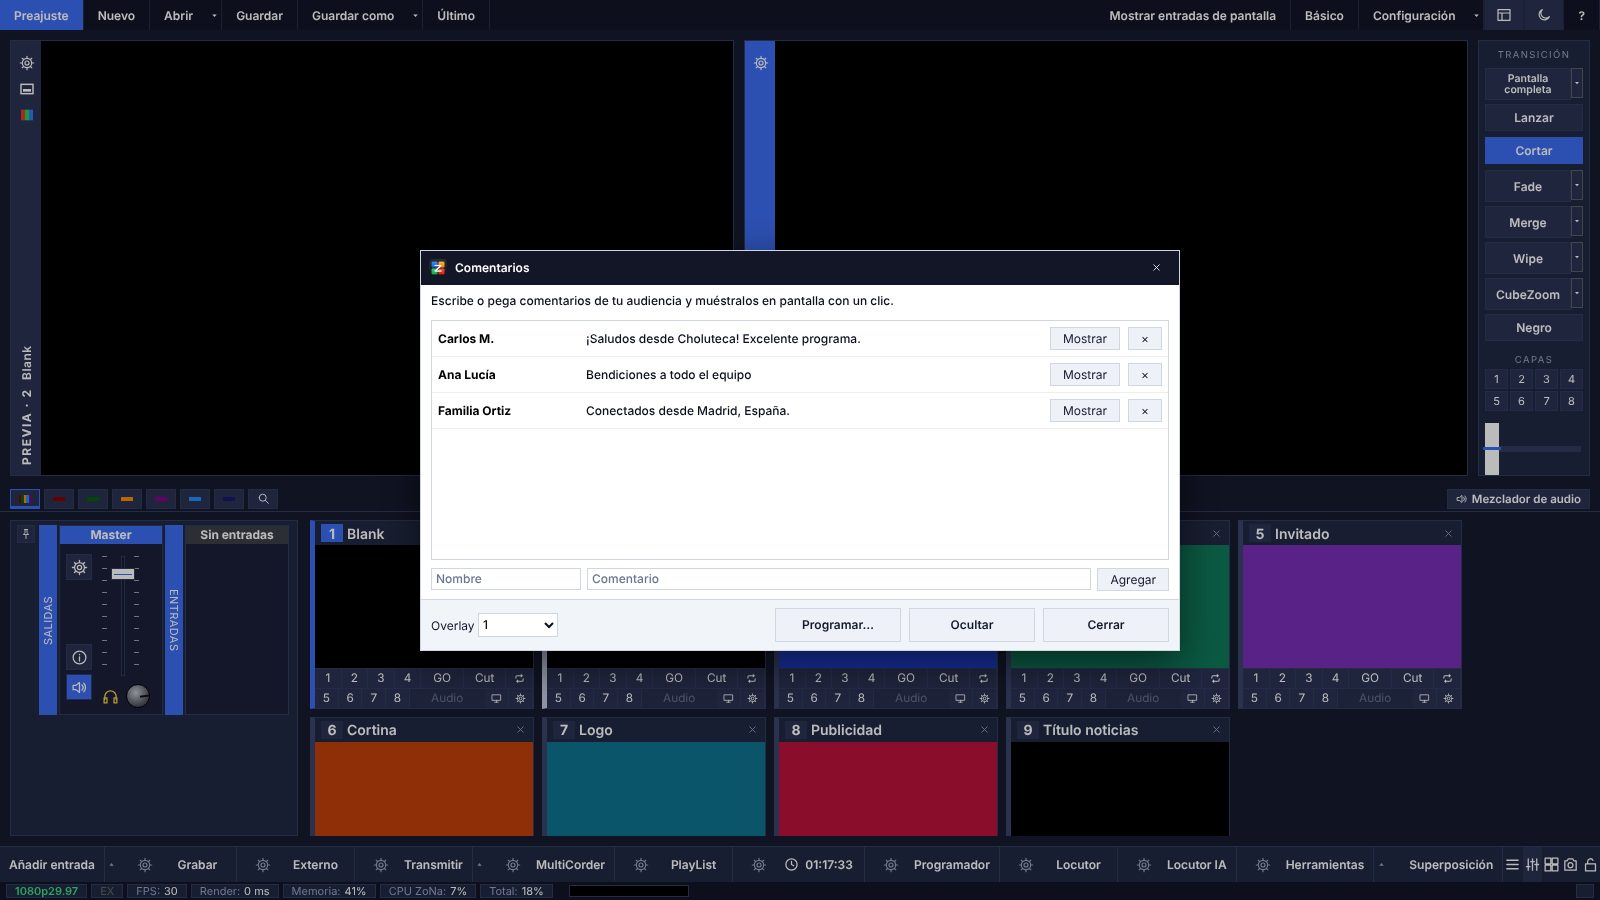Click the grid layout icon in bottom bar
Viewport: 1600px width, 900px height.
point(1551,865)
